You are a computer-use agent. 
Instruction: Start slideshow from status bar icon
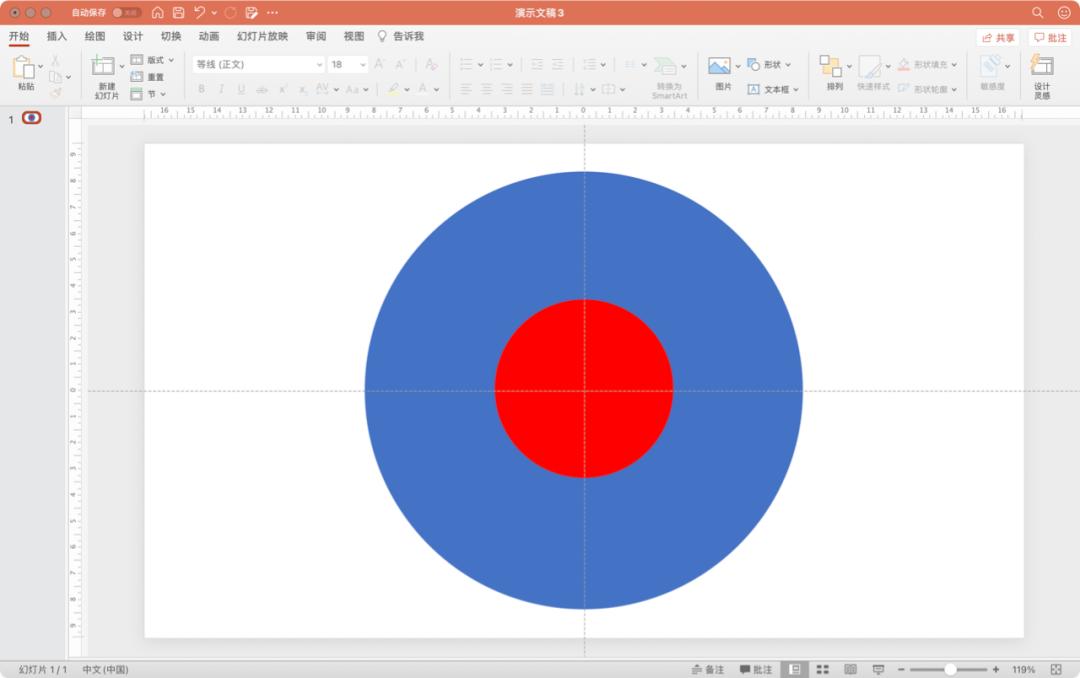(x=878, y=669)
